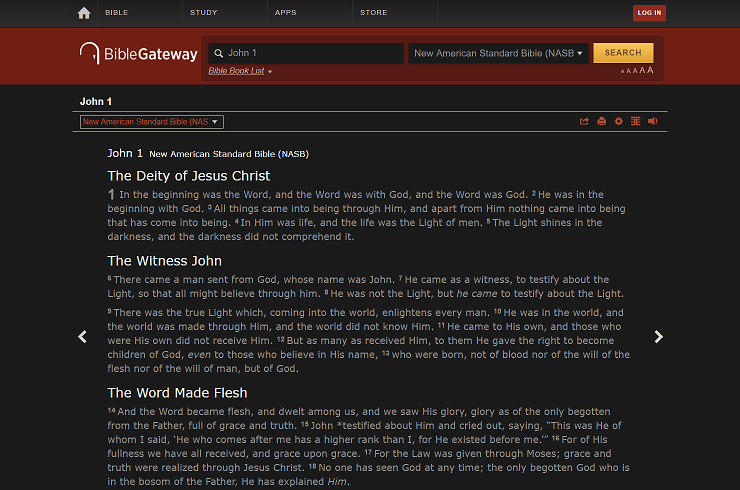The width and height of the screenshot is (740, 490).
Task: Open the STORE menu
Action: 373,13
